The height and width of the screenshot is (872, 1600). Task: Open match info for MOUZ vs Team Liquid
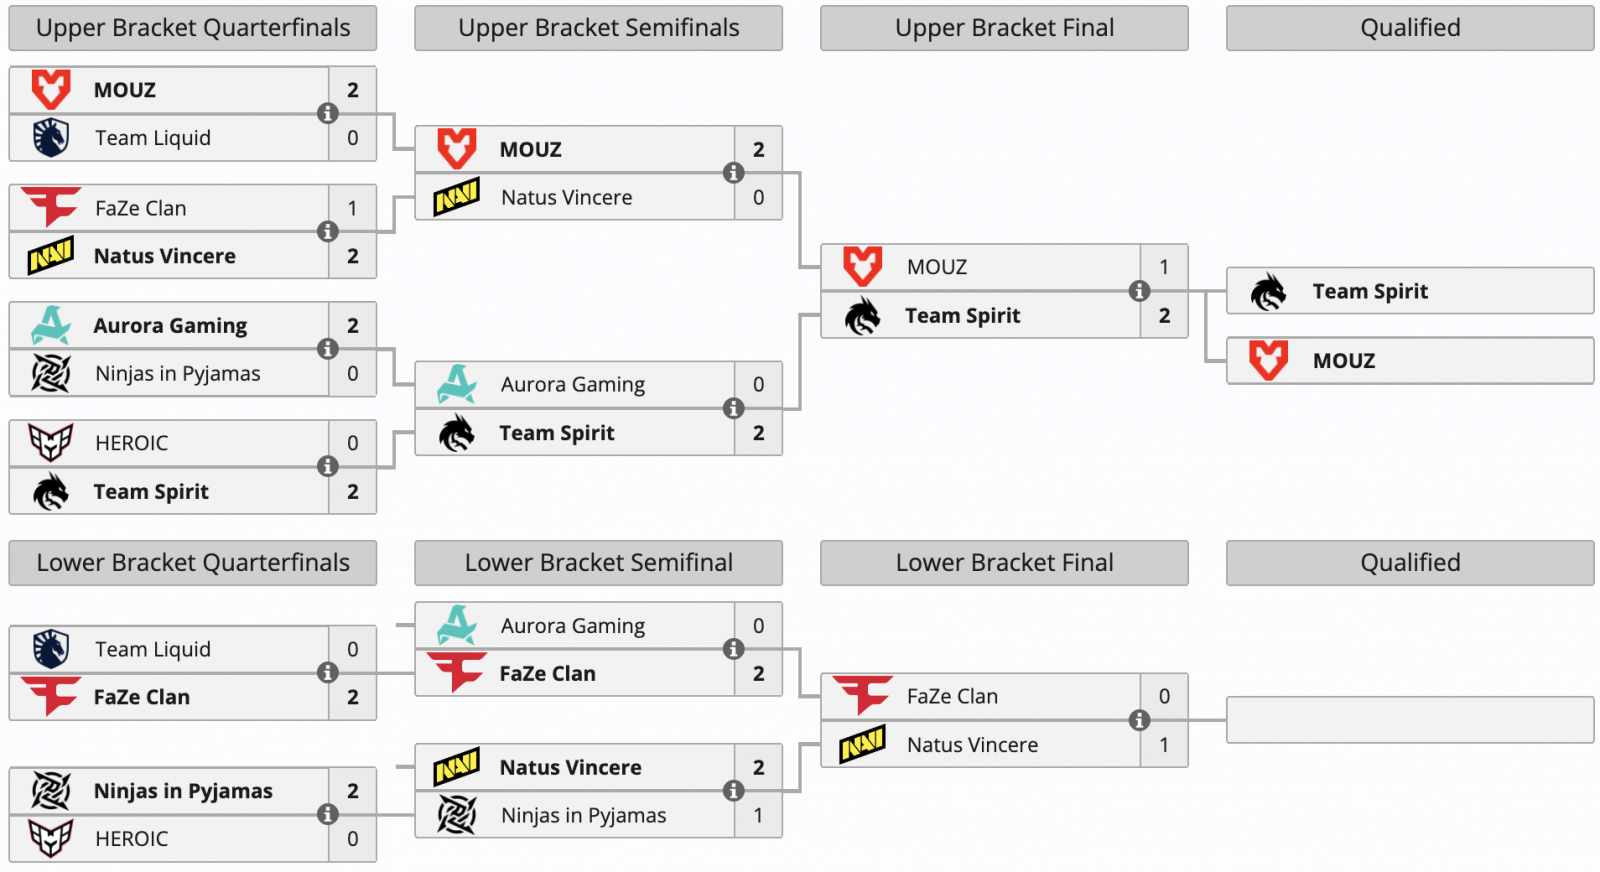click(327, 113)
